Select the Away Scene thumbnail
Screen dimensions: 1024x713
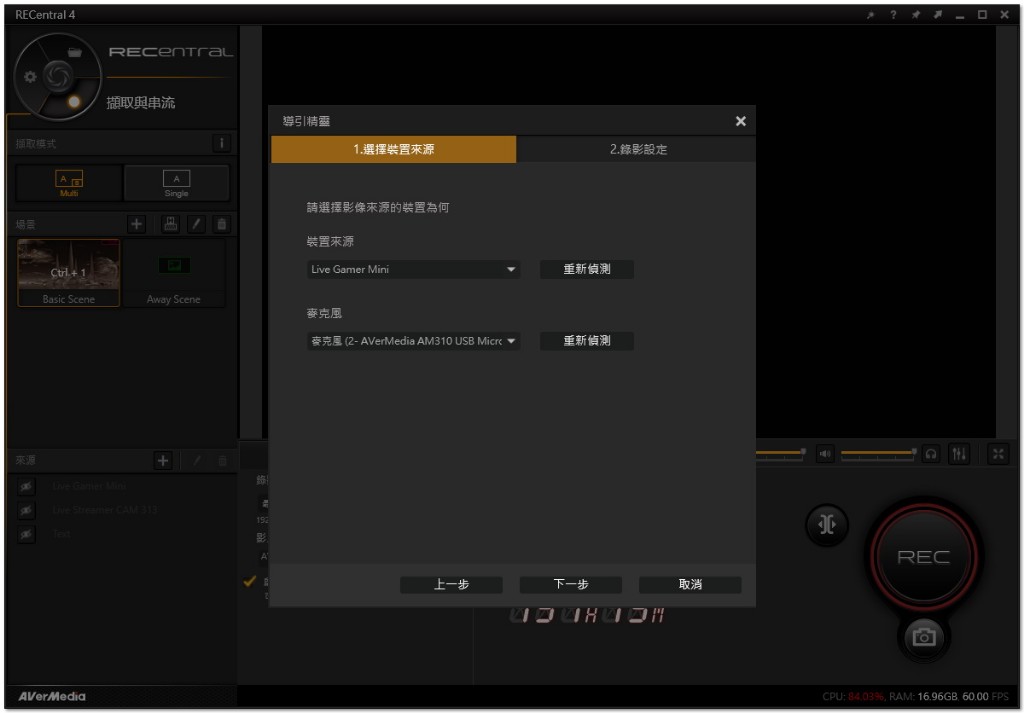coord(174,272)
